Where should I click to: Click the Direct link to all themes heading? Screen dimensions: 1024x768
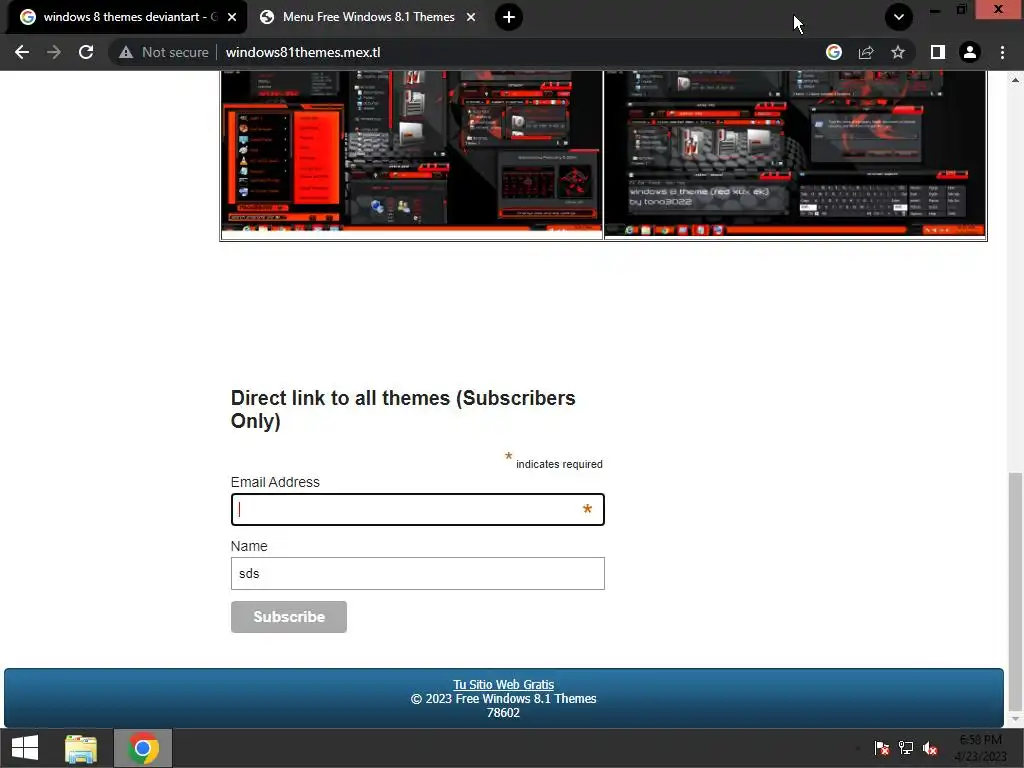(x=403, y=409)
